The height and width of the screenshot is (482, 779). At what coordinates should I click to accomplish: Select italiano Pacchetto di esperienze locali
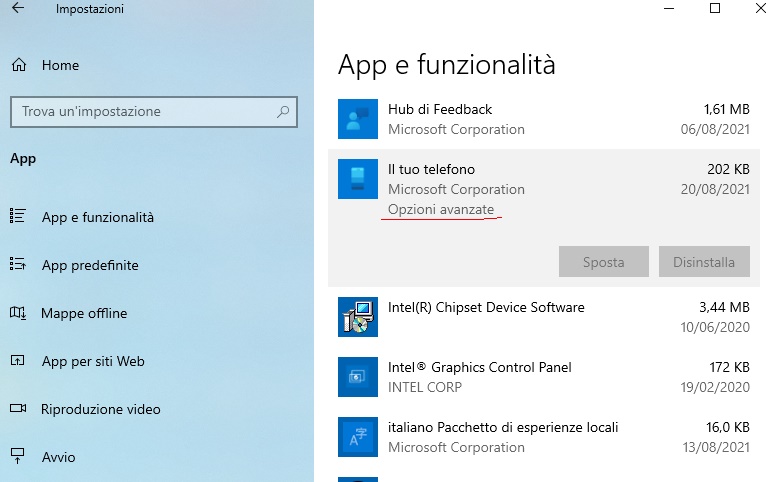(544, 437)
